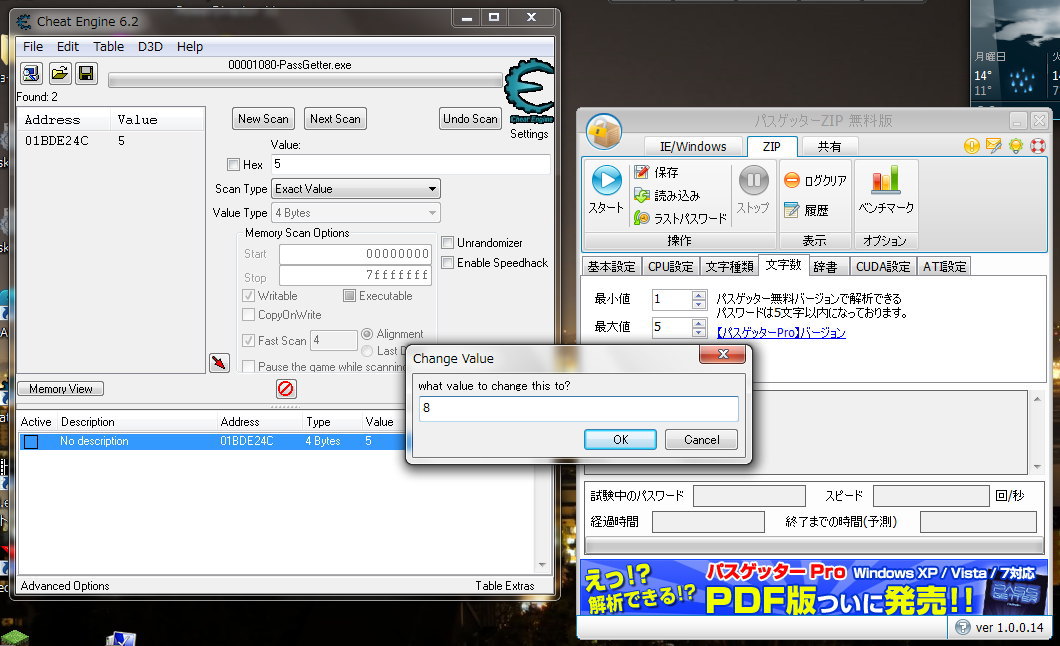The height and width of the screenshot is (646, 1060).
Task: Click OK in Change Value dialog
Action: click(x=621, y=440)
